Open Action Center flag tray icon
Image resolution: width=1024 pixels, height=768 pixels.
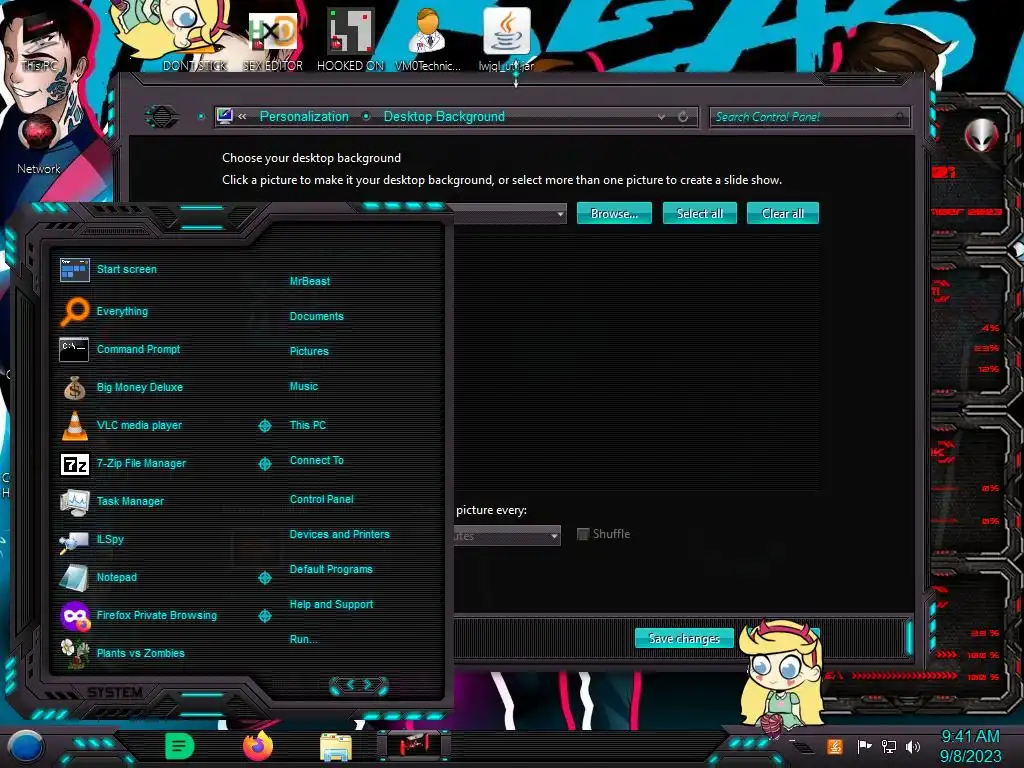pos(864,746)
